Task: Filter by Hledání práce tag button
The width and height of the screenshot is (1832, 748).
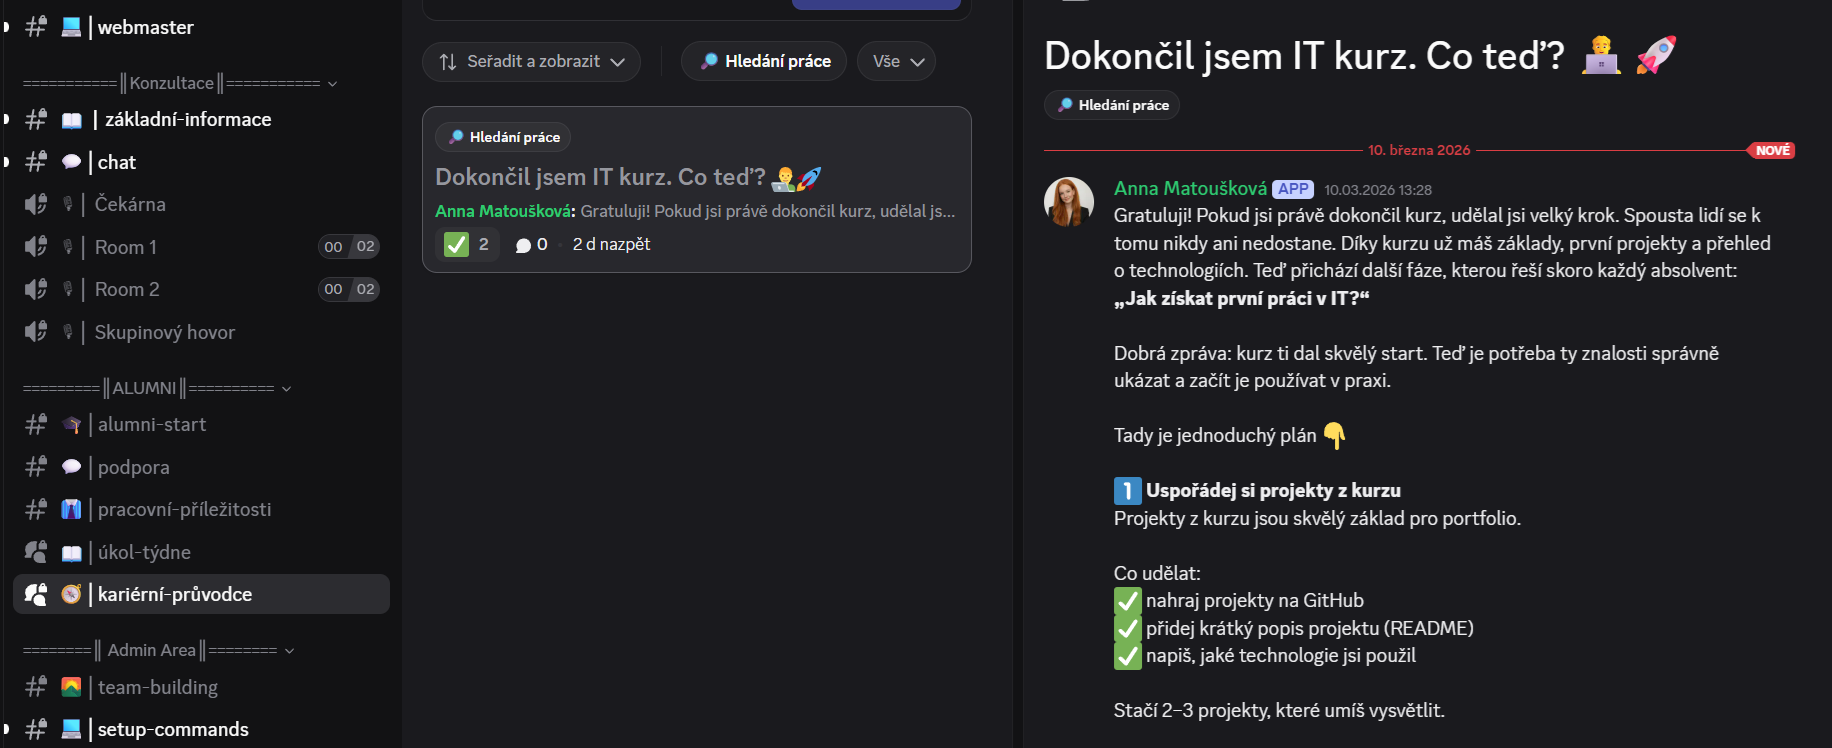Action: tap(764, 62)
